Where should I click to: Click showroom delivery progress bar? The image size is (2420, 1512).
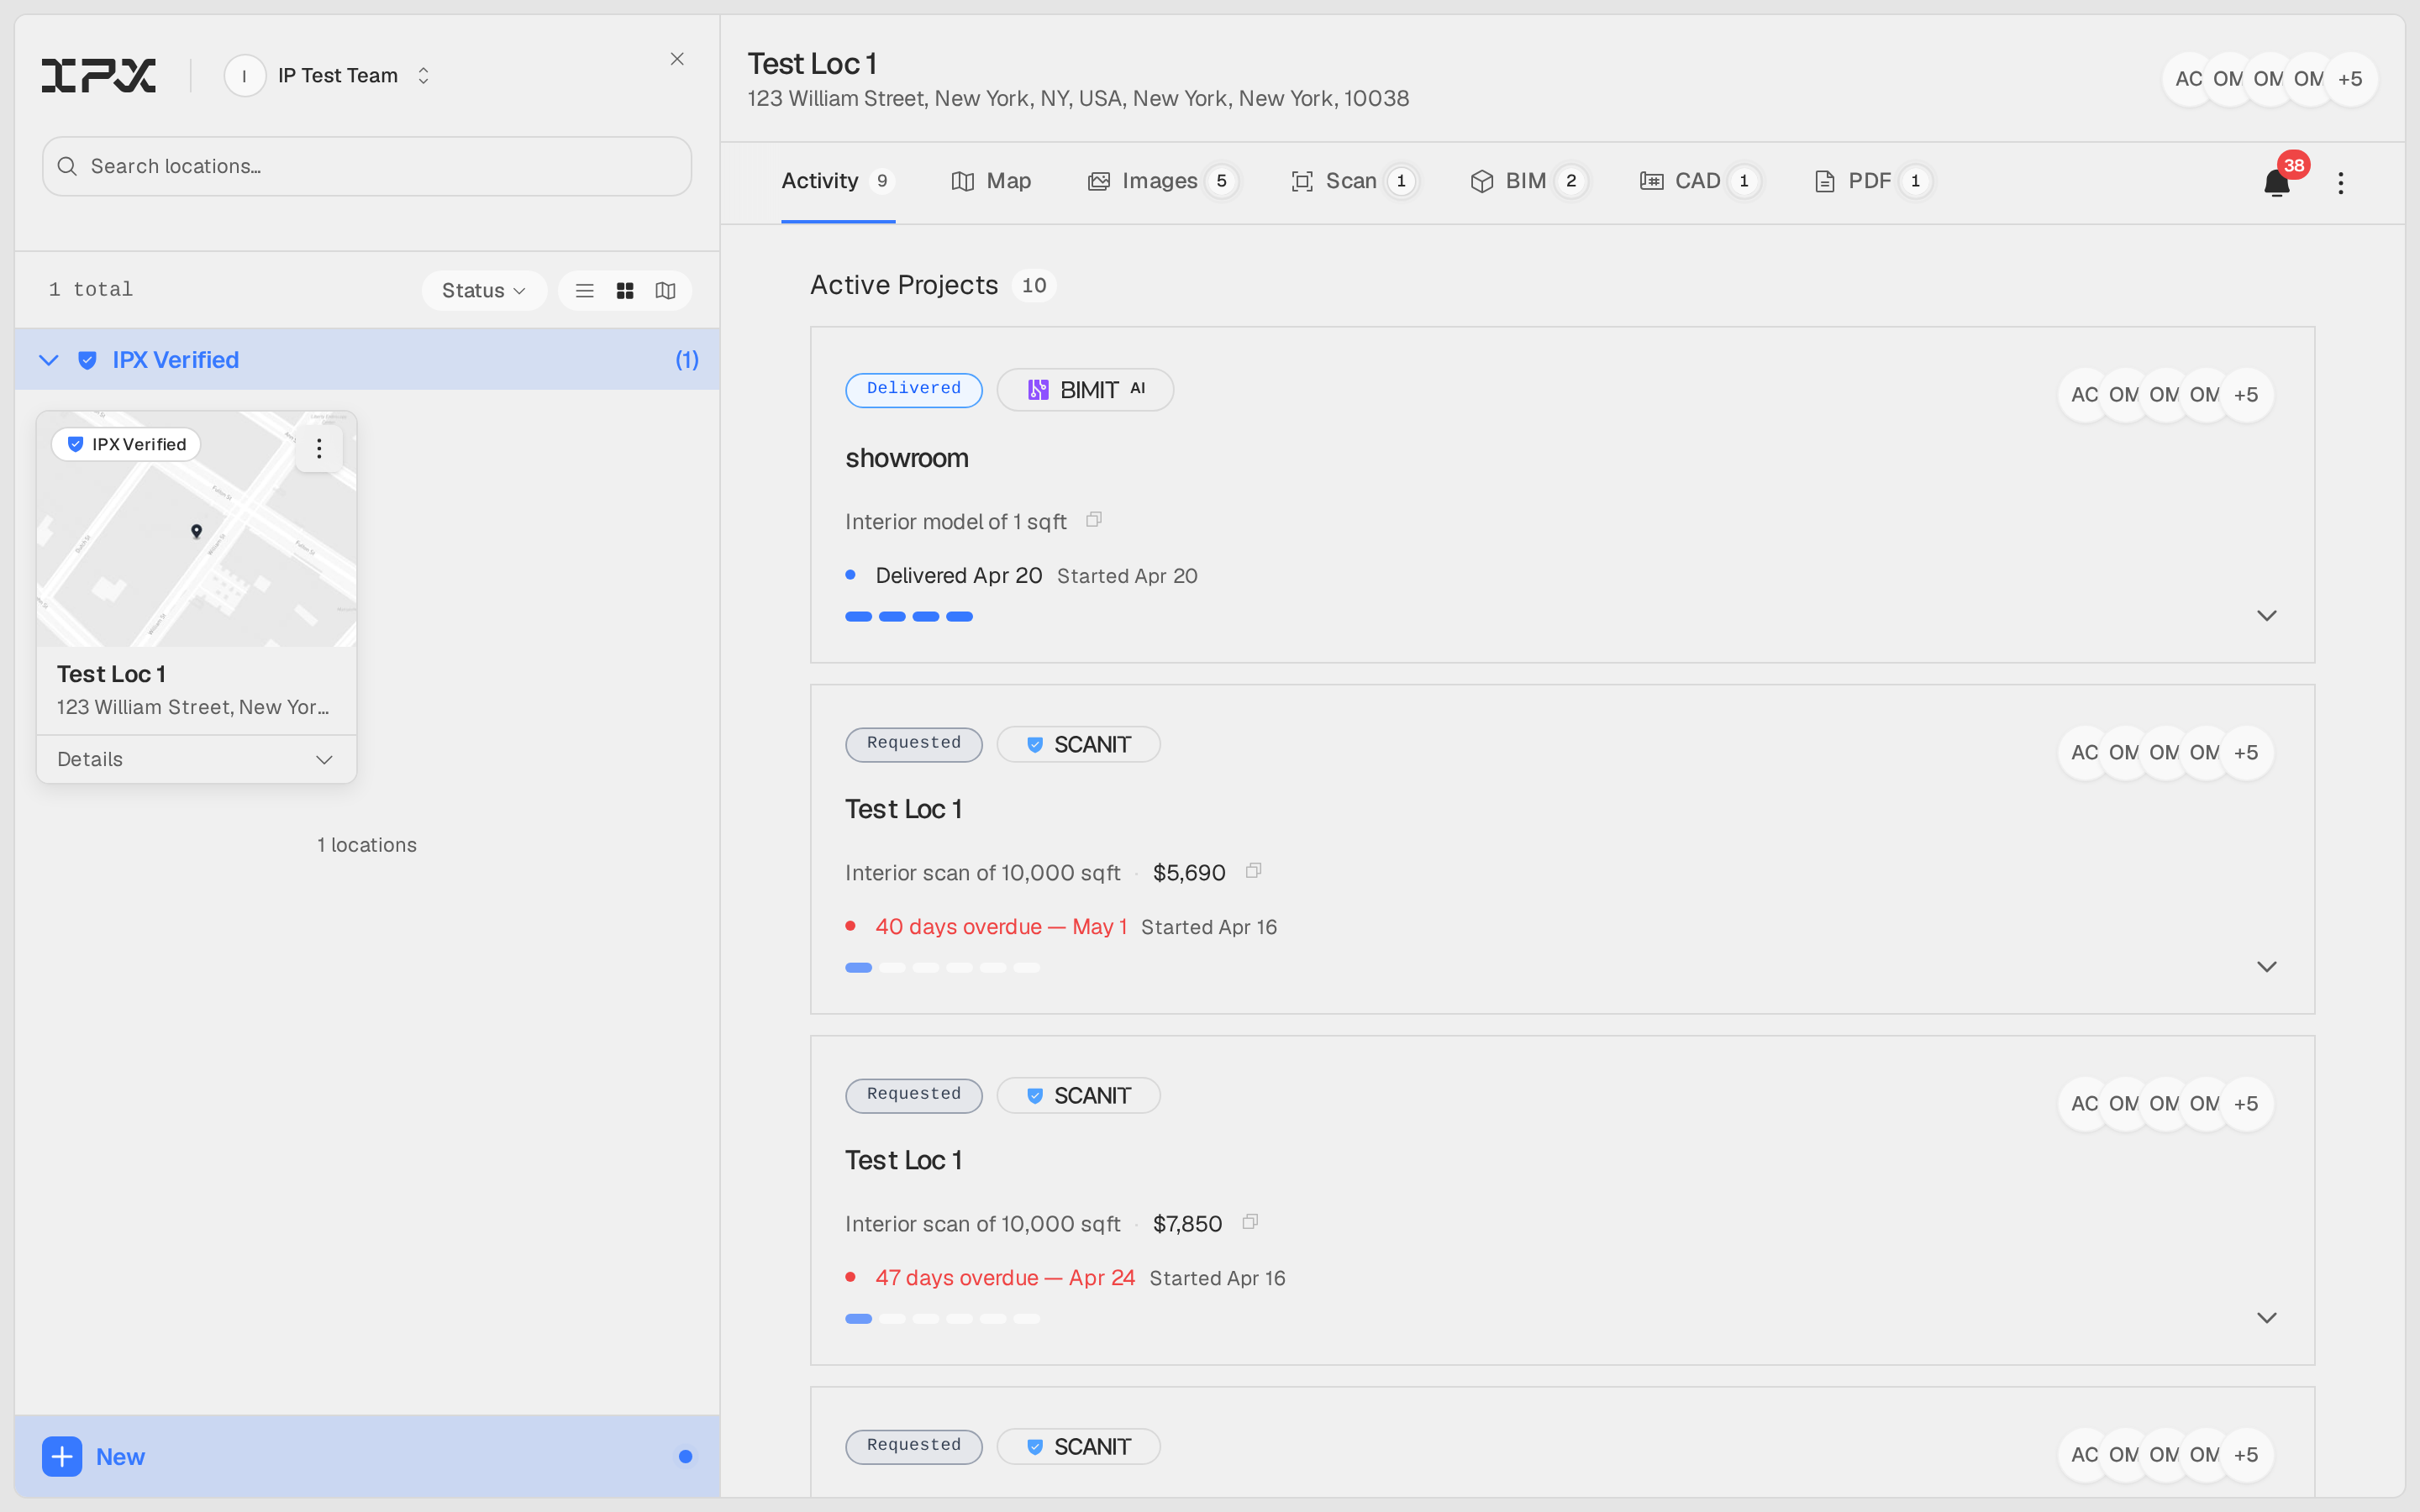[x=909, y=617]
